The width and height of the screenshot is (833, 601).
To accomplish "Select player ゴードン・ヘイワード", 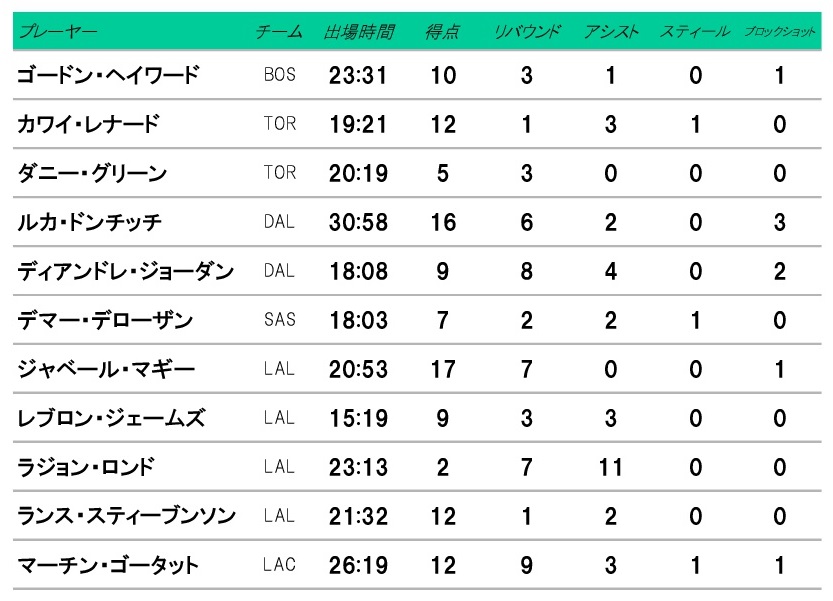I will coord(108,75).
